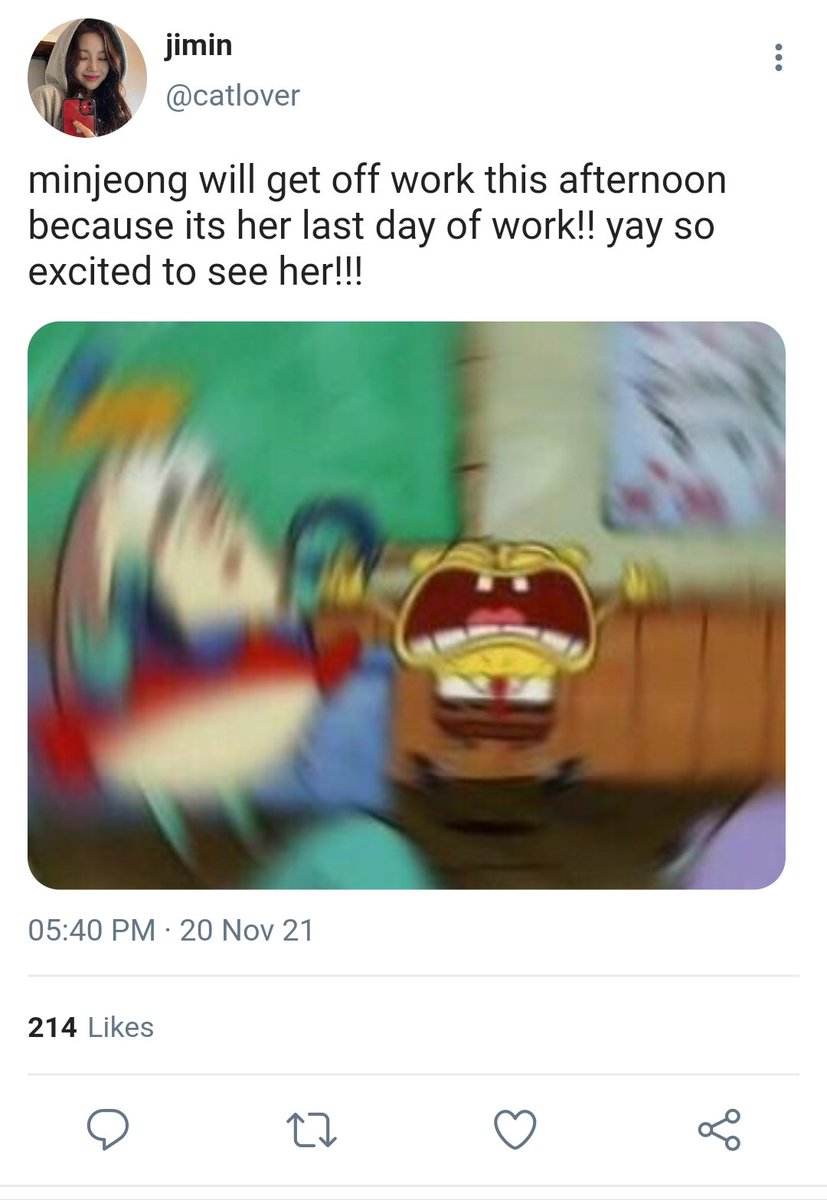This screenshot has height=1200, width=827.
Task: Open the @catlover handle profile
Action: click(x=230, y=97)
